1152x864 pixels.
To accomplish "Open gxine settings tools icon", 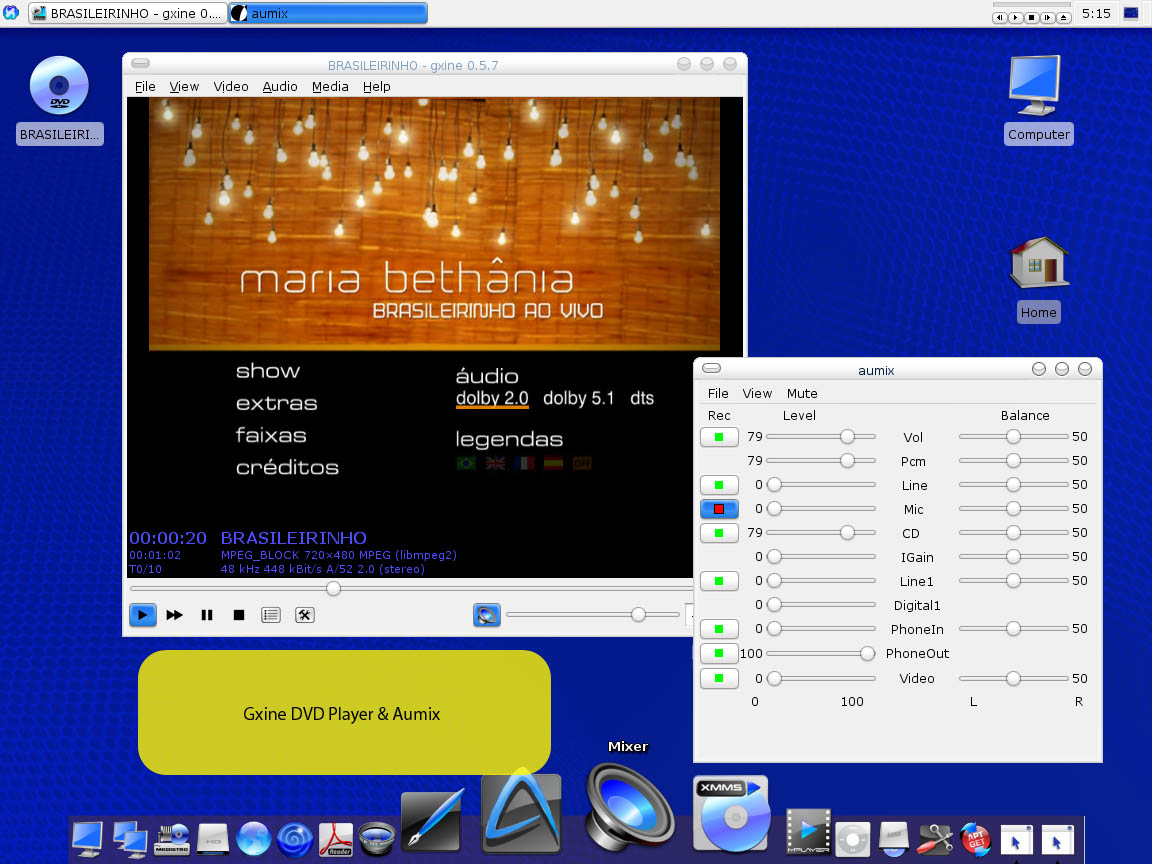I will coord(305,615).
